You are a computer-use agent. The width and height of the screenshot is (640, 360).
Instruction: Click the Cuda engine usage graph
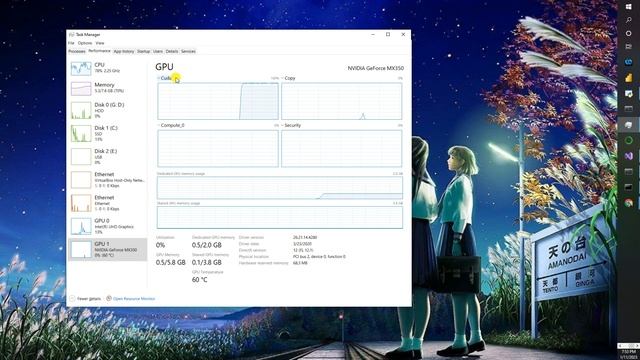coord(218,101)
